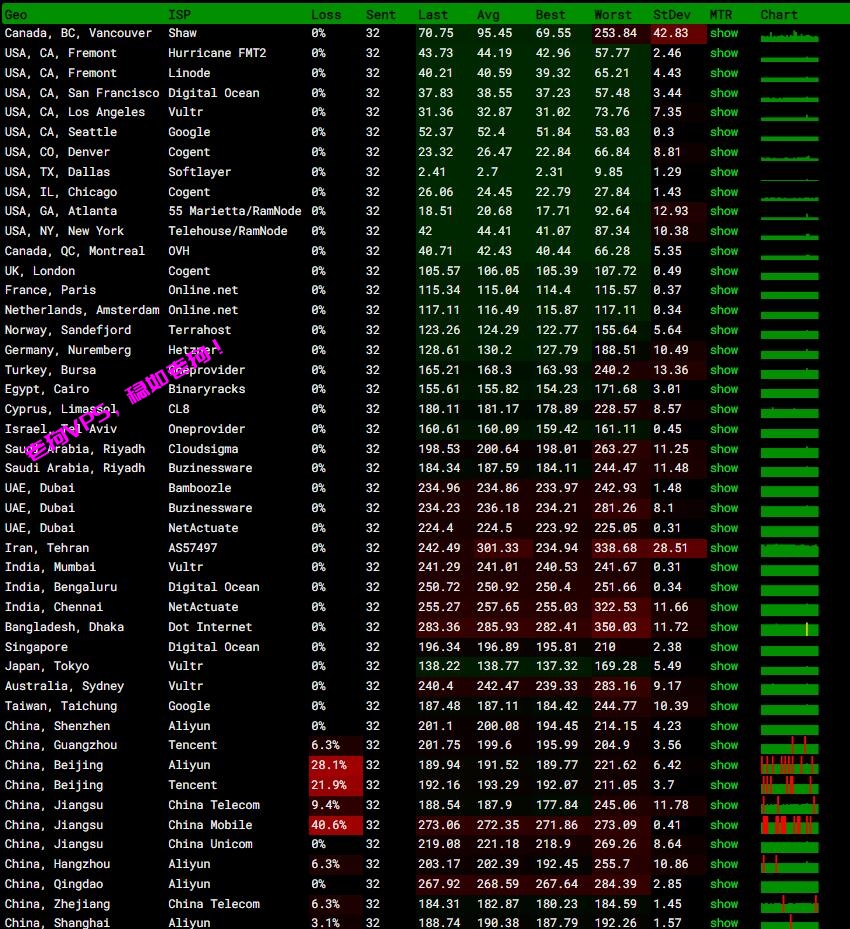Show MTR for India, Mumbai Vultr
Image resolution: width=850 pixels, height=929 pixels.
point(724,567)
